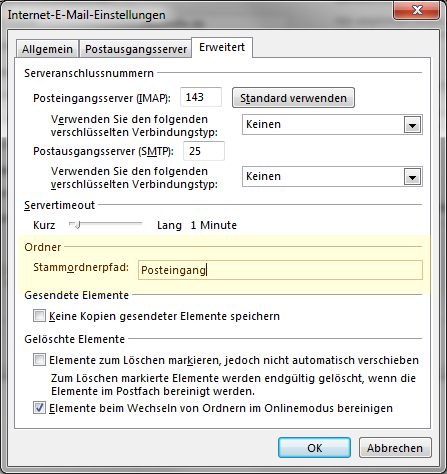Viewport: 447px width, 474px height.
Task: Click the Posteingangsserver (IMAP) label
Action: 102,98
